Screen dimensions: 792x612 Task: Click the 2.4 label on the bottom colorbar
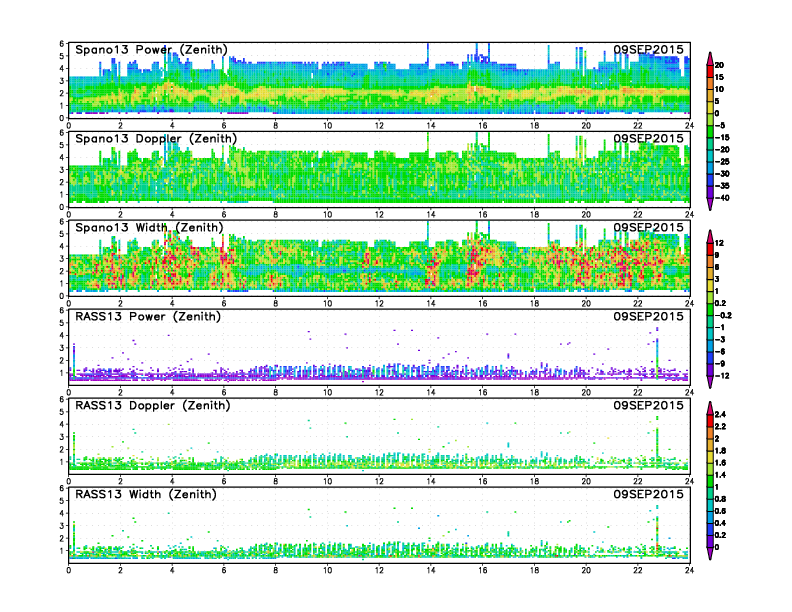[720, 415]
